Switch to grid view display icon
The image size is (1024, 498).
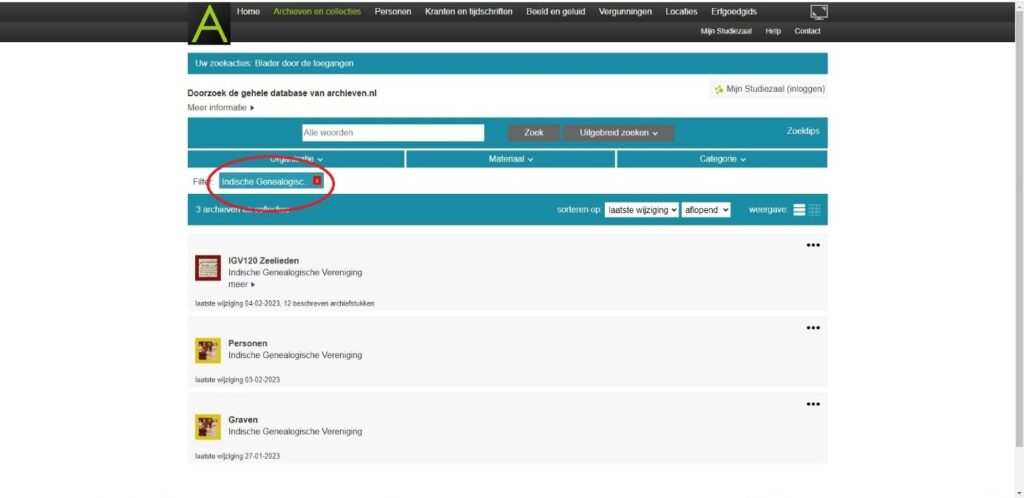coord(814,210)
